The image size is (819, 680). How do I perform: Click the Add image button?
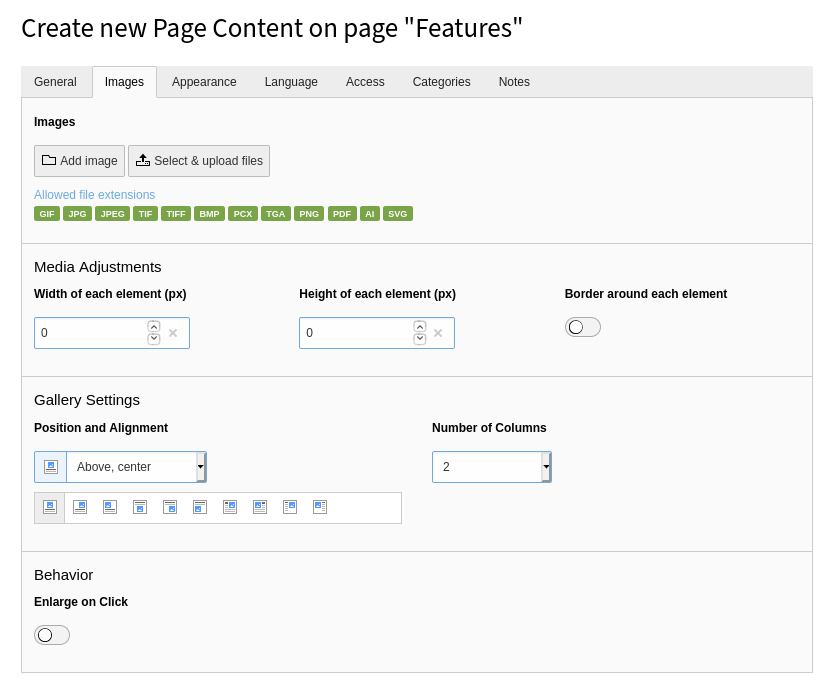[79, 161]
